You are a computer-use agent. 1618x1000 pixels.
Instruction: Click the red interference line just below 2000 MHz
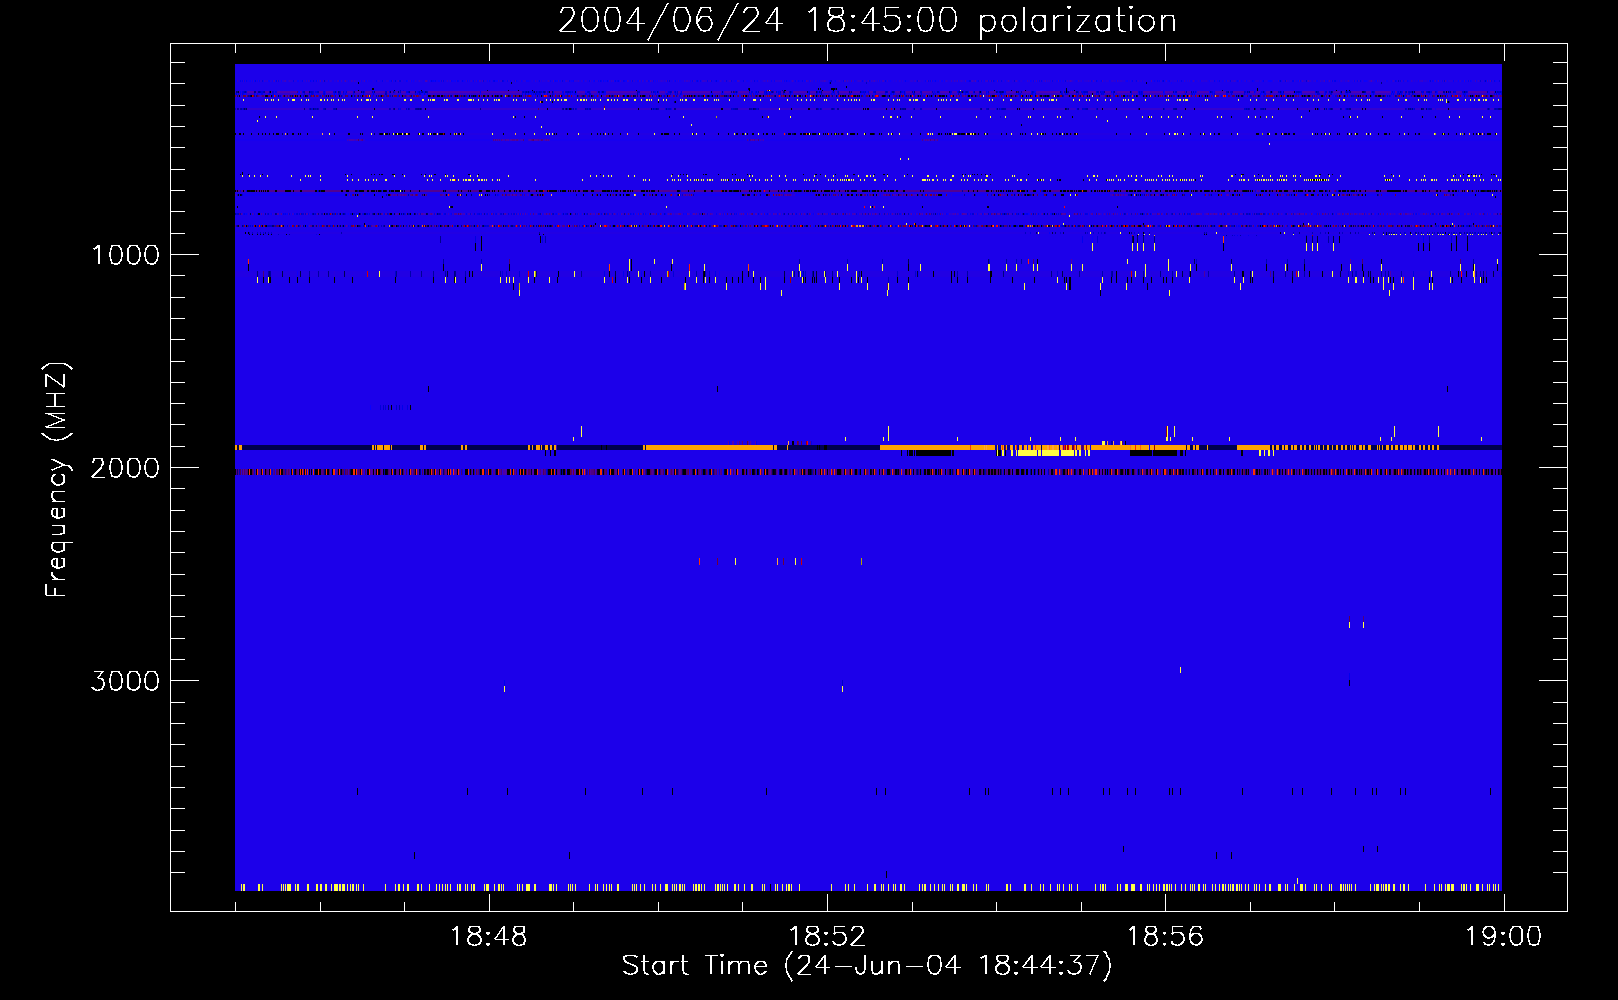click(868, 472)
